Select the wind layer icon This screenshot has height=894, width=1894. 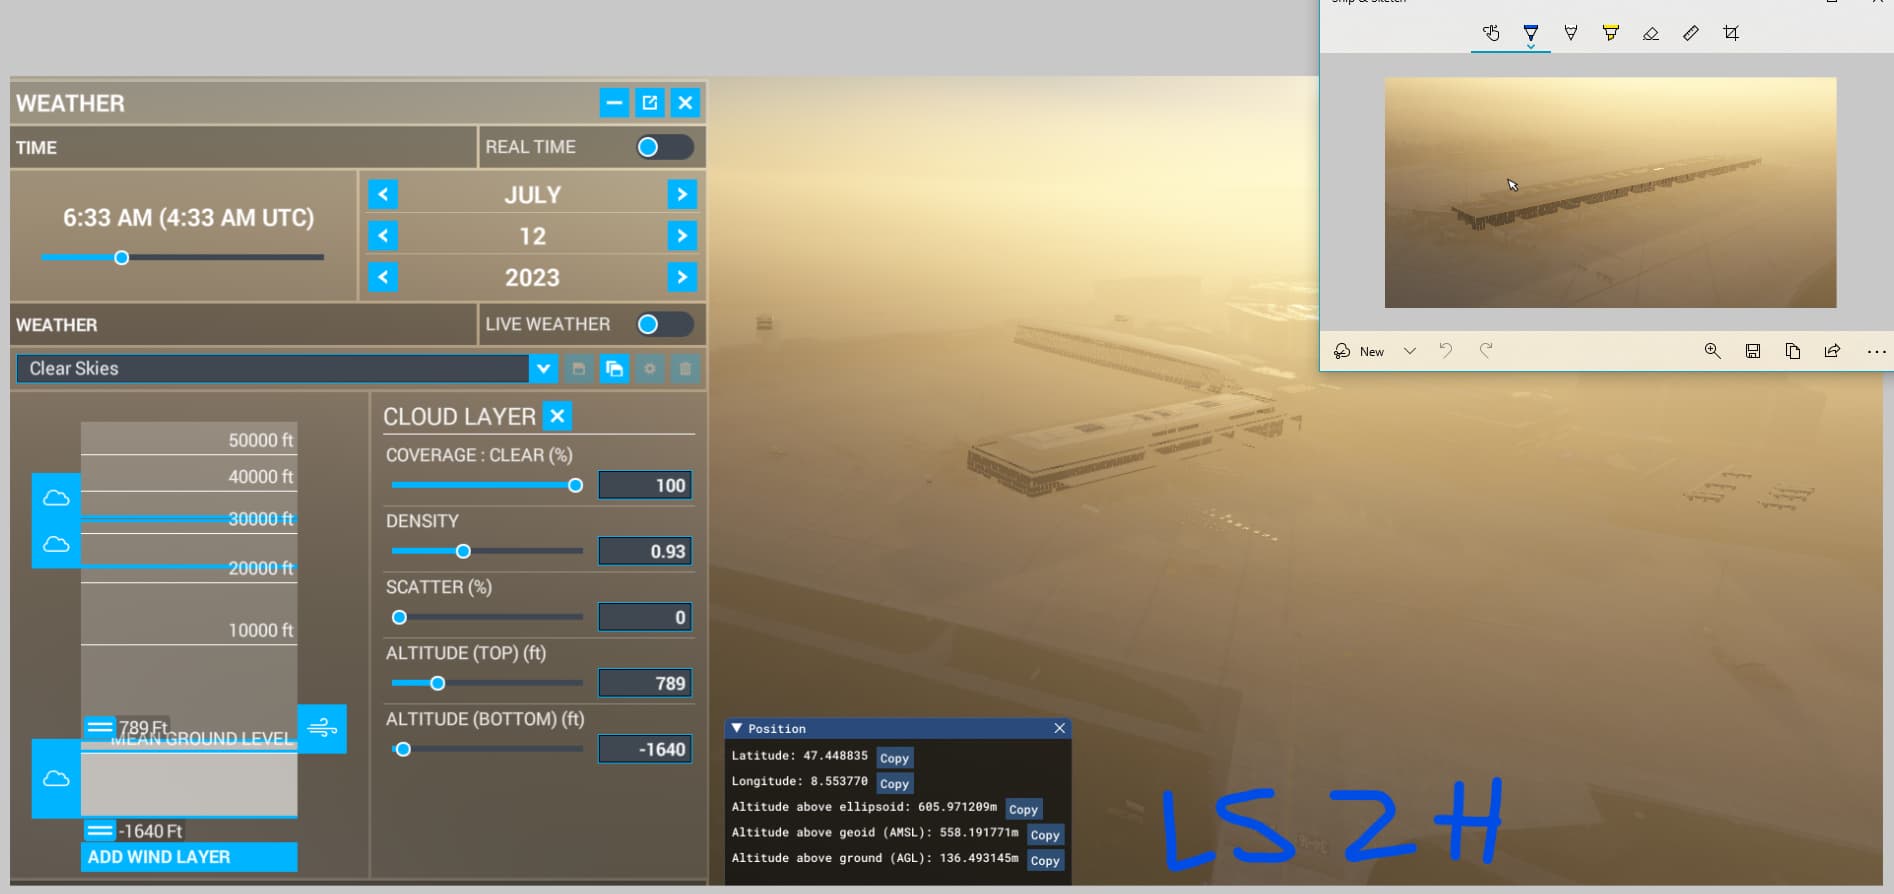click(322, 728)
